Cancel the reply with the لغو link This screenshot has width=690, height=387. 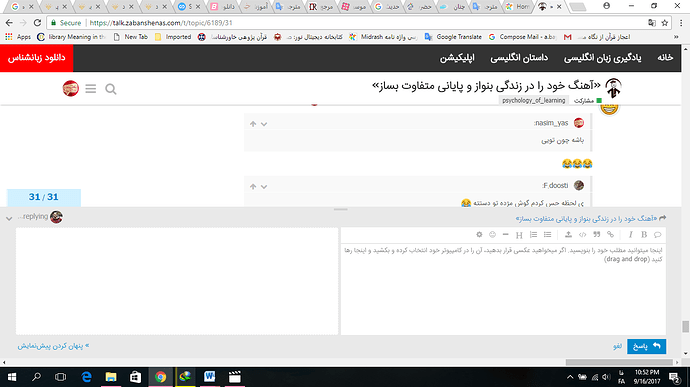tap(617, 346)
